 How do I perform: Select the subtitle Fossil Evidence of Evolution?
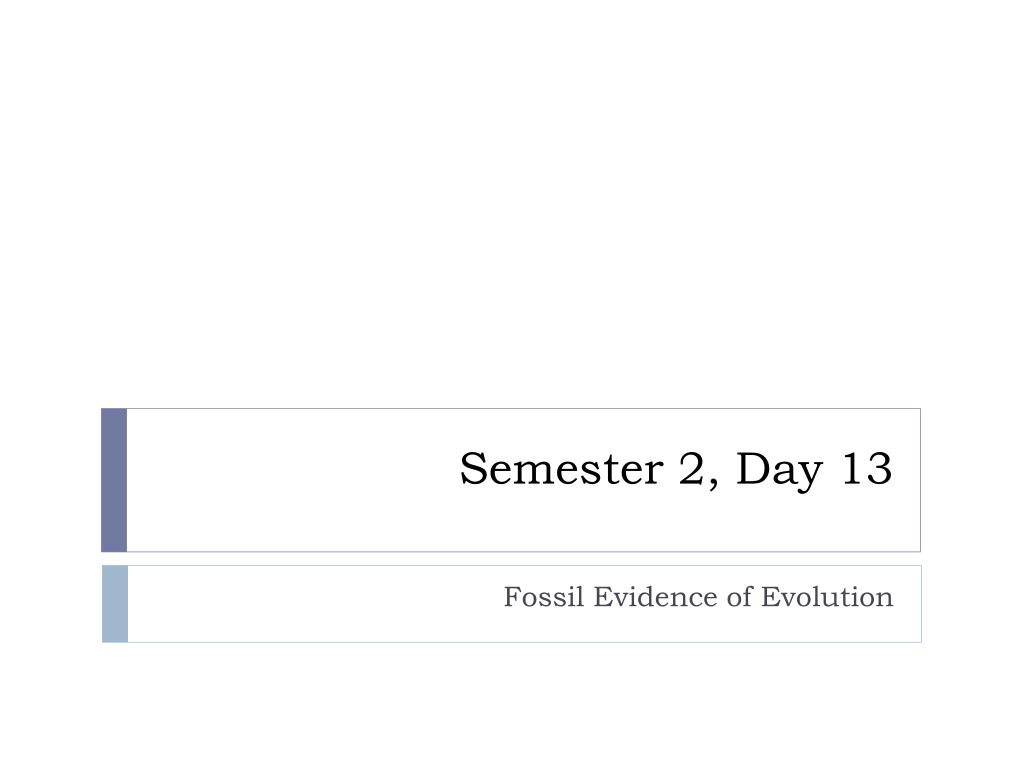click(x=698, y=597)
